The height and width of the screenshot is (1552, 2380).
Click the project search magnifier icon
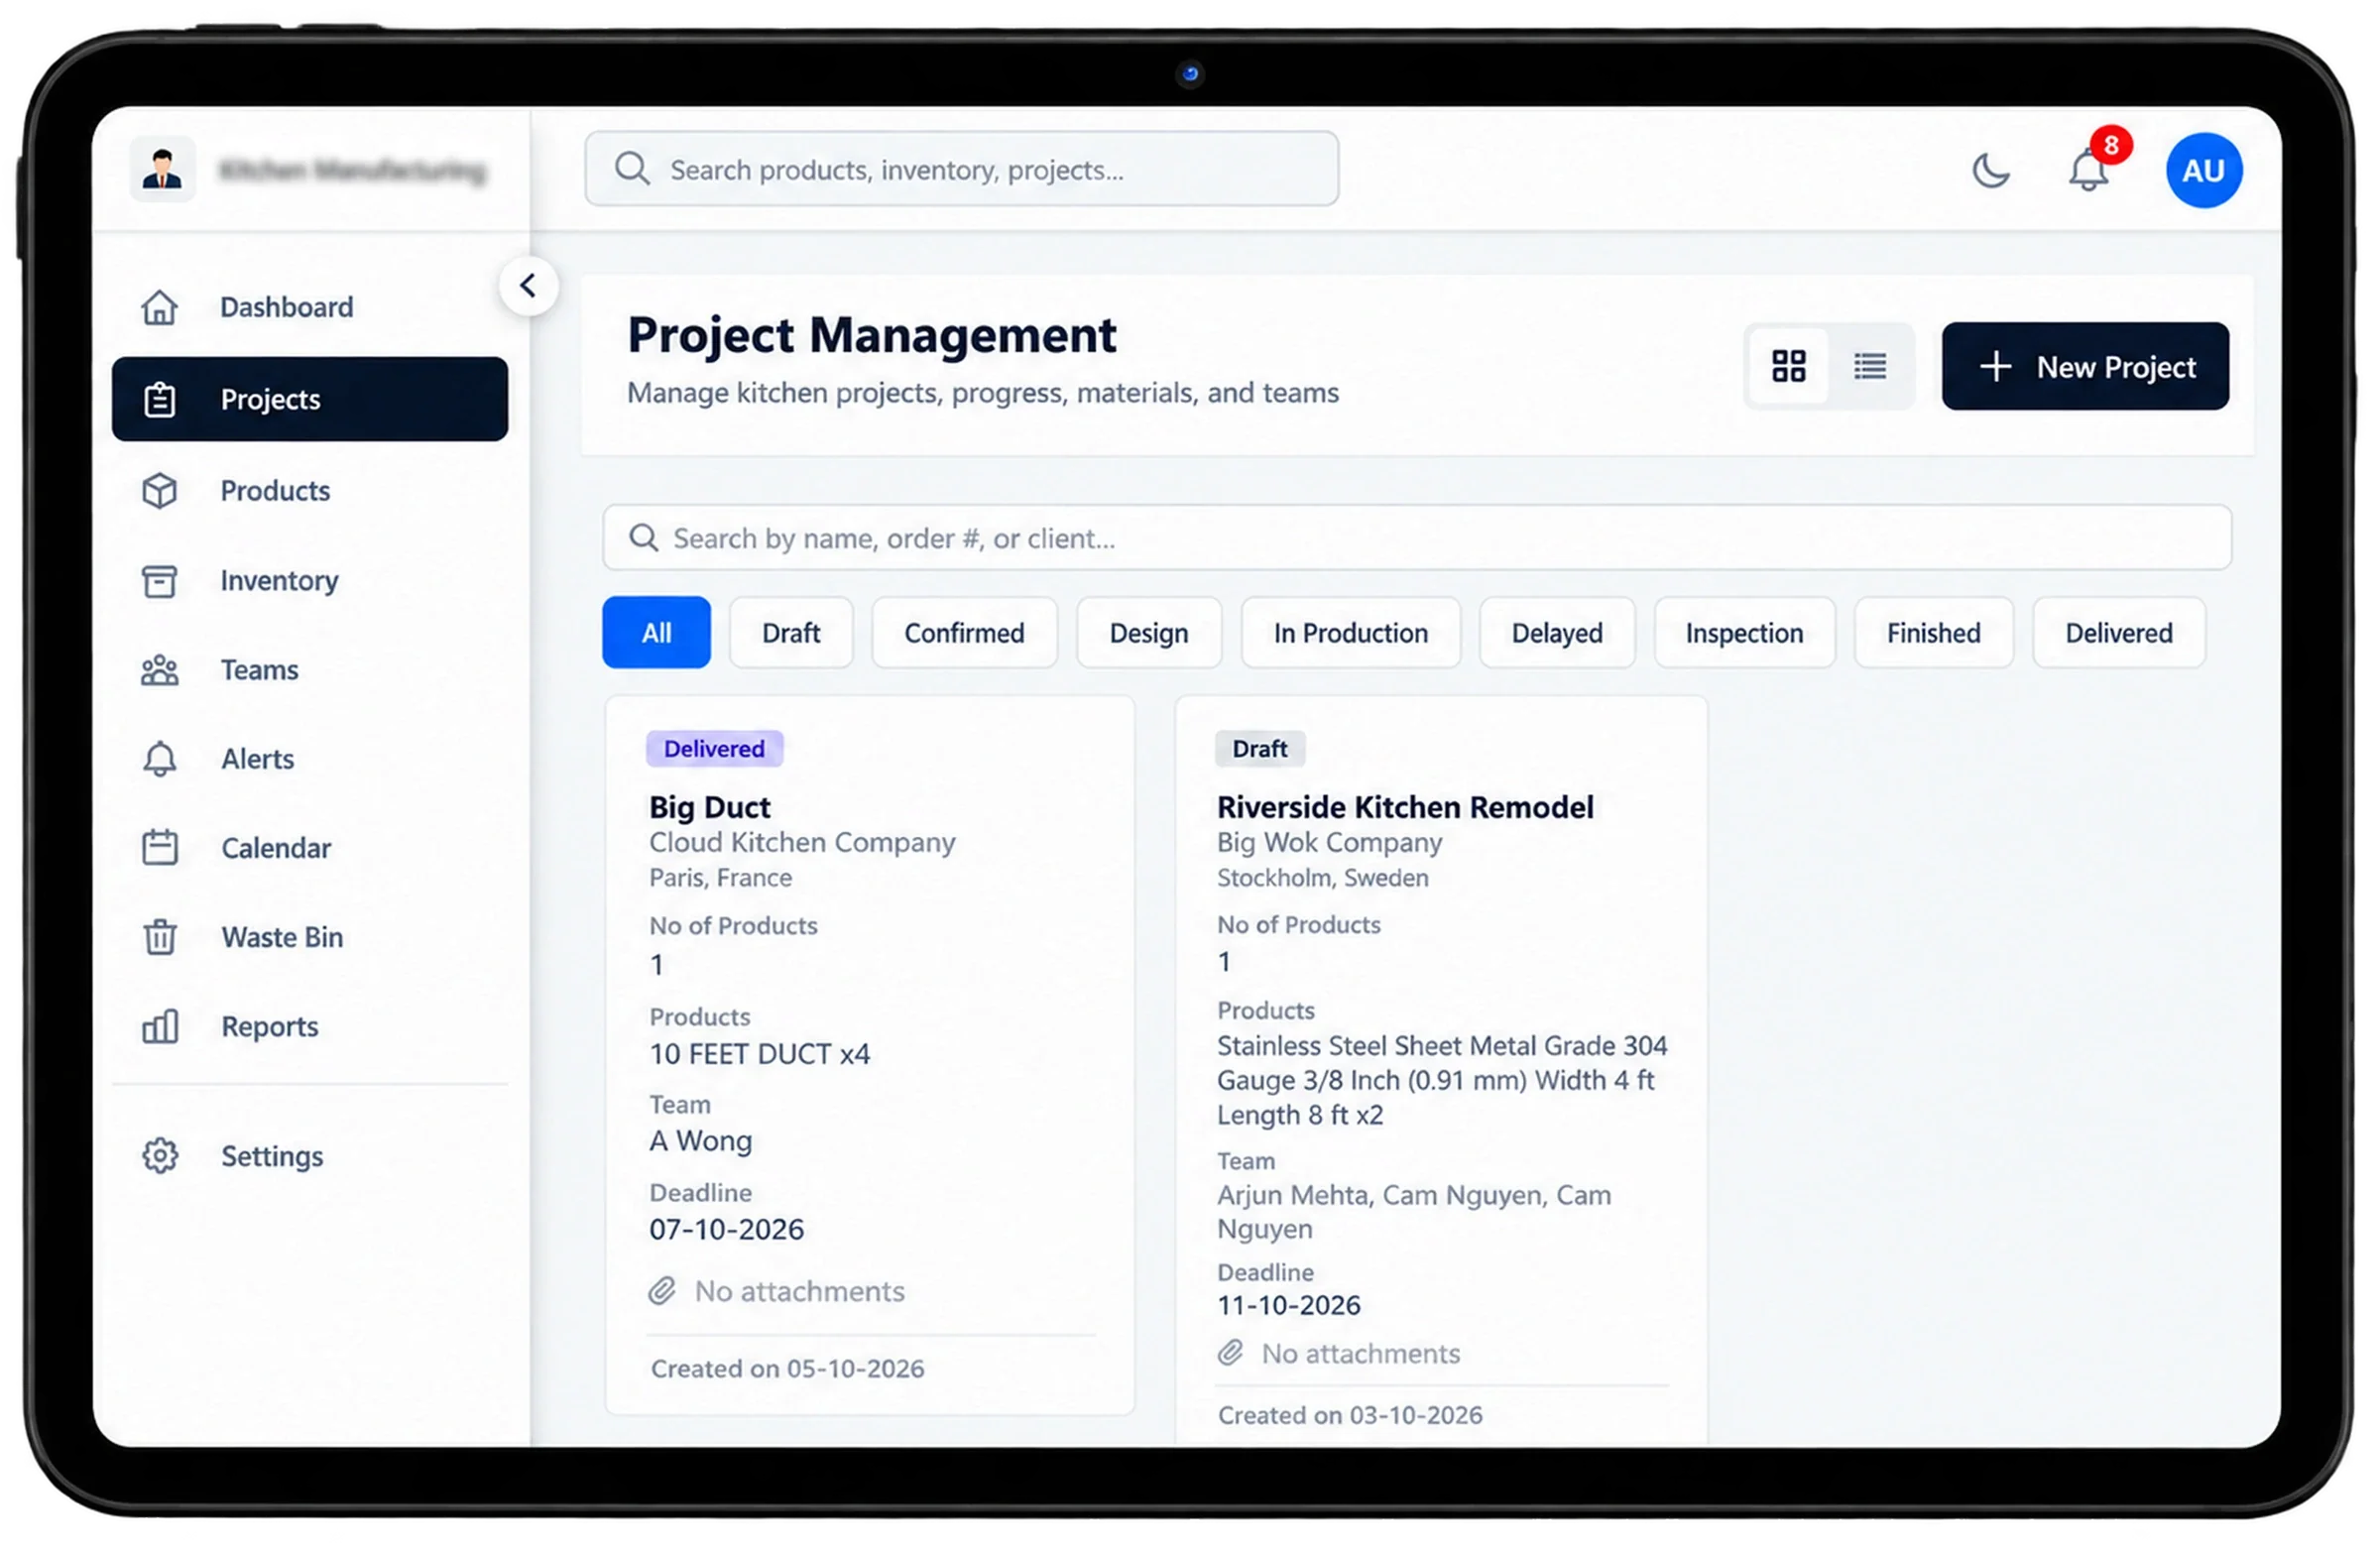[643, 538]
